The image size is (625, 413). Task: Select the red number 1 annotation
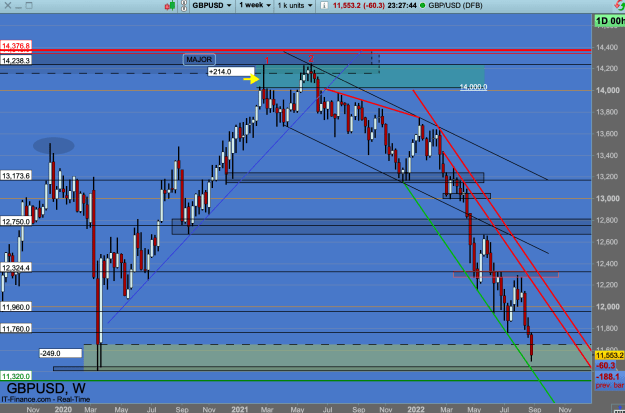(x=267, y=61)
